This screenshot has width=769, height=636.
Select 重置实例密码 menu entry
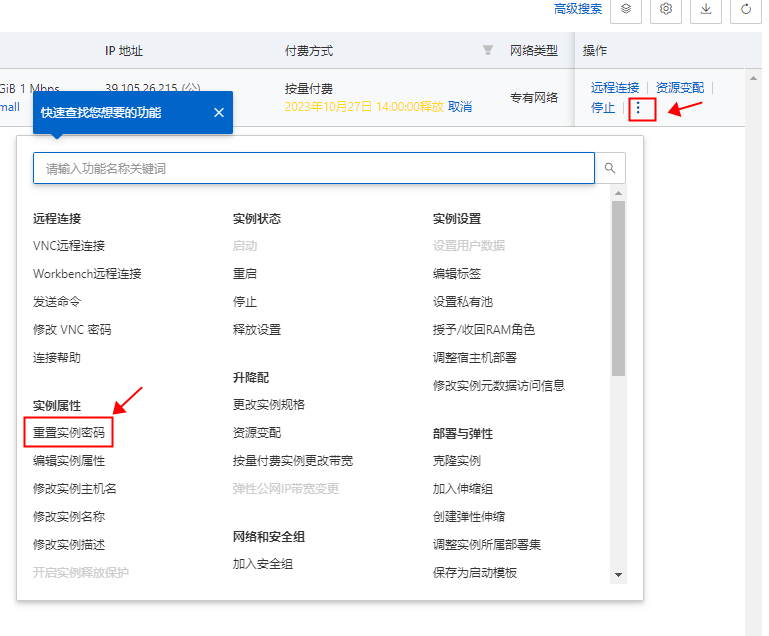click(69, 432)
